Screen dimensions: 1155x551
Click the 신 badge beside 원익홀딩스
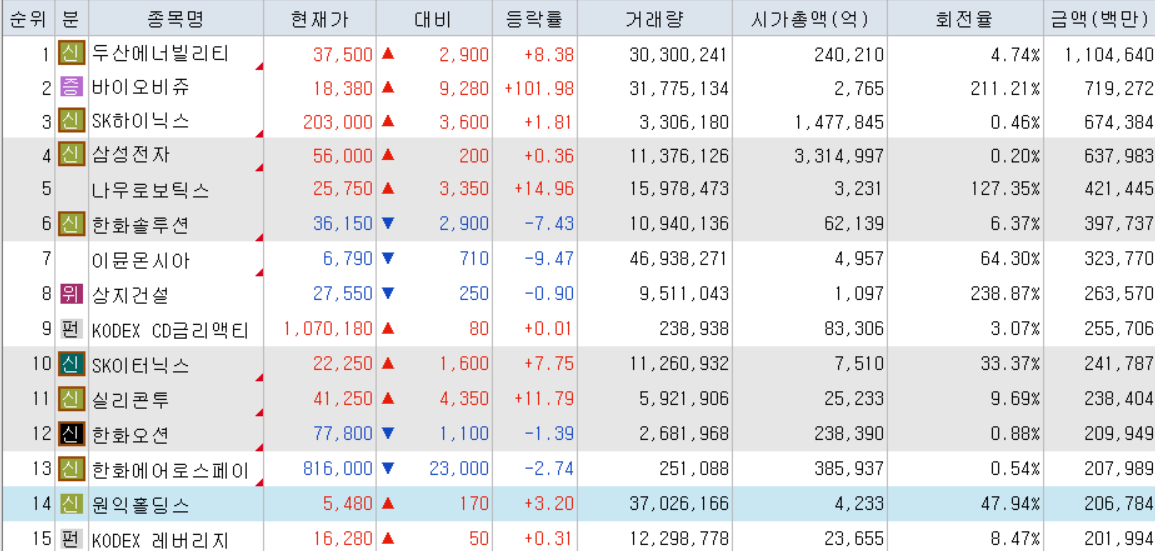(71, 503)
